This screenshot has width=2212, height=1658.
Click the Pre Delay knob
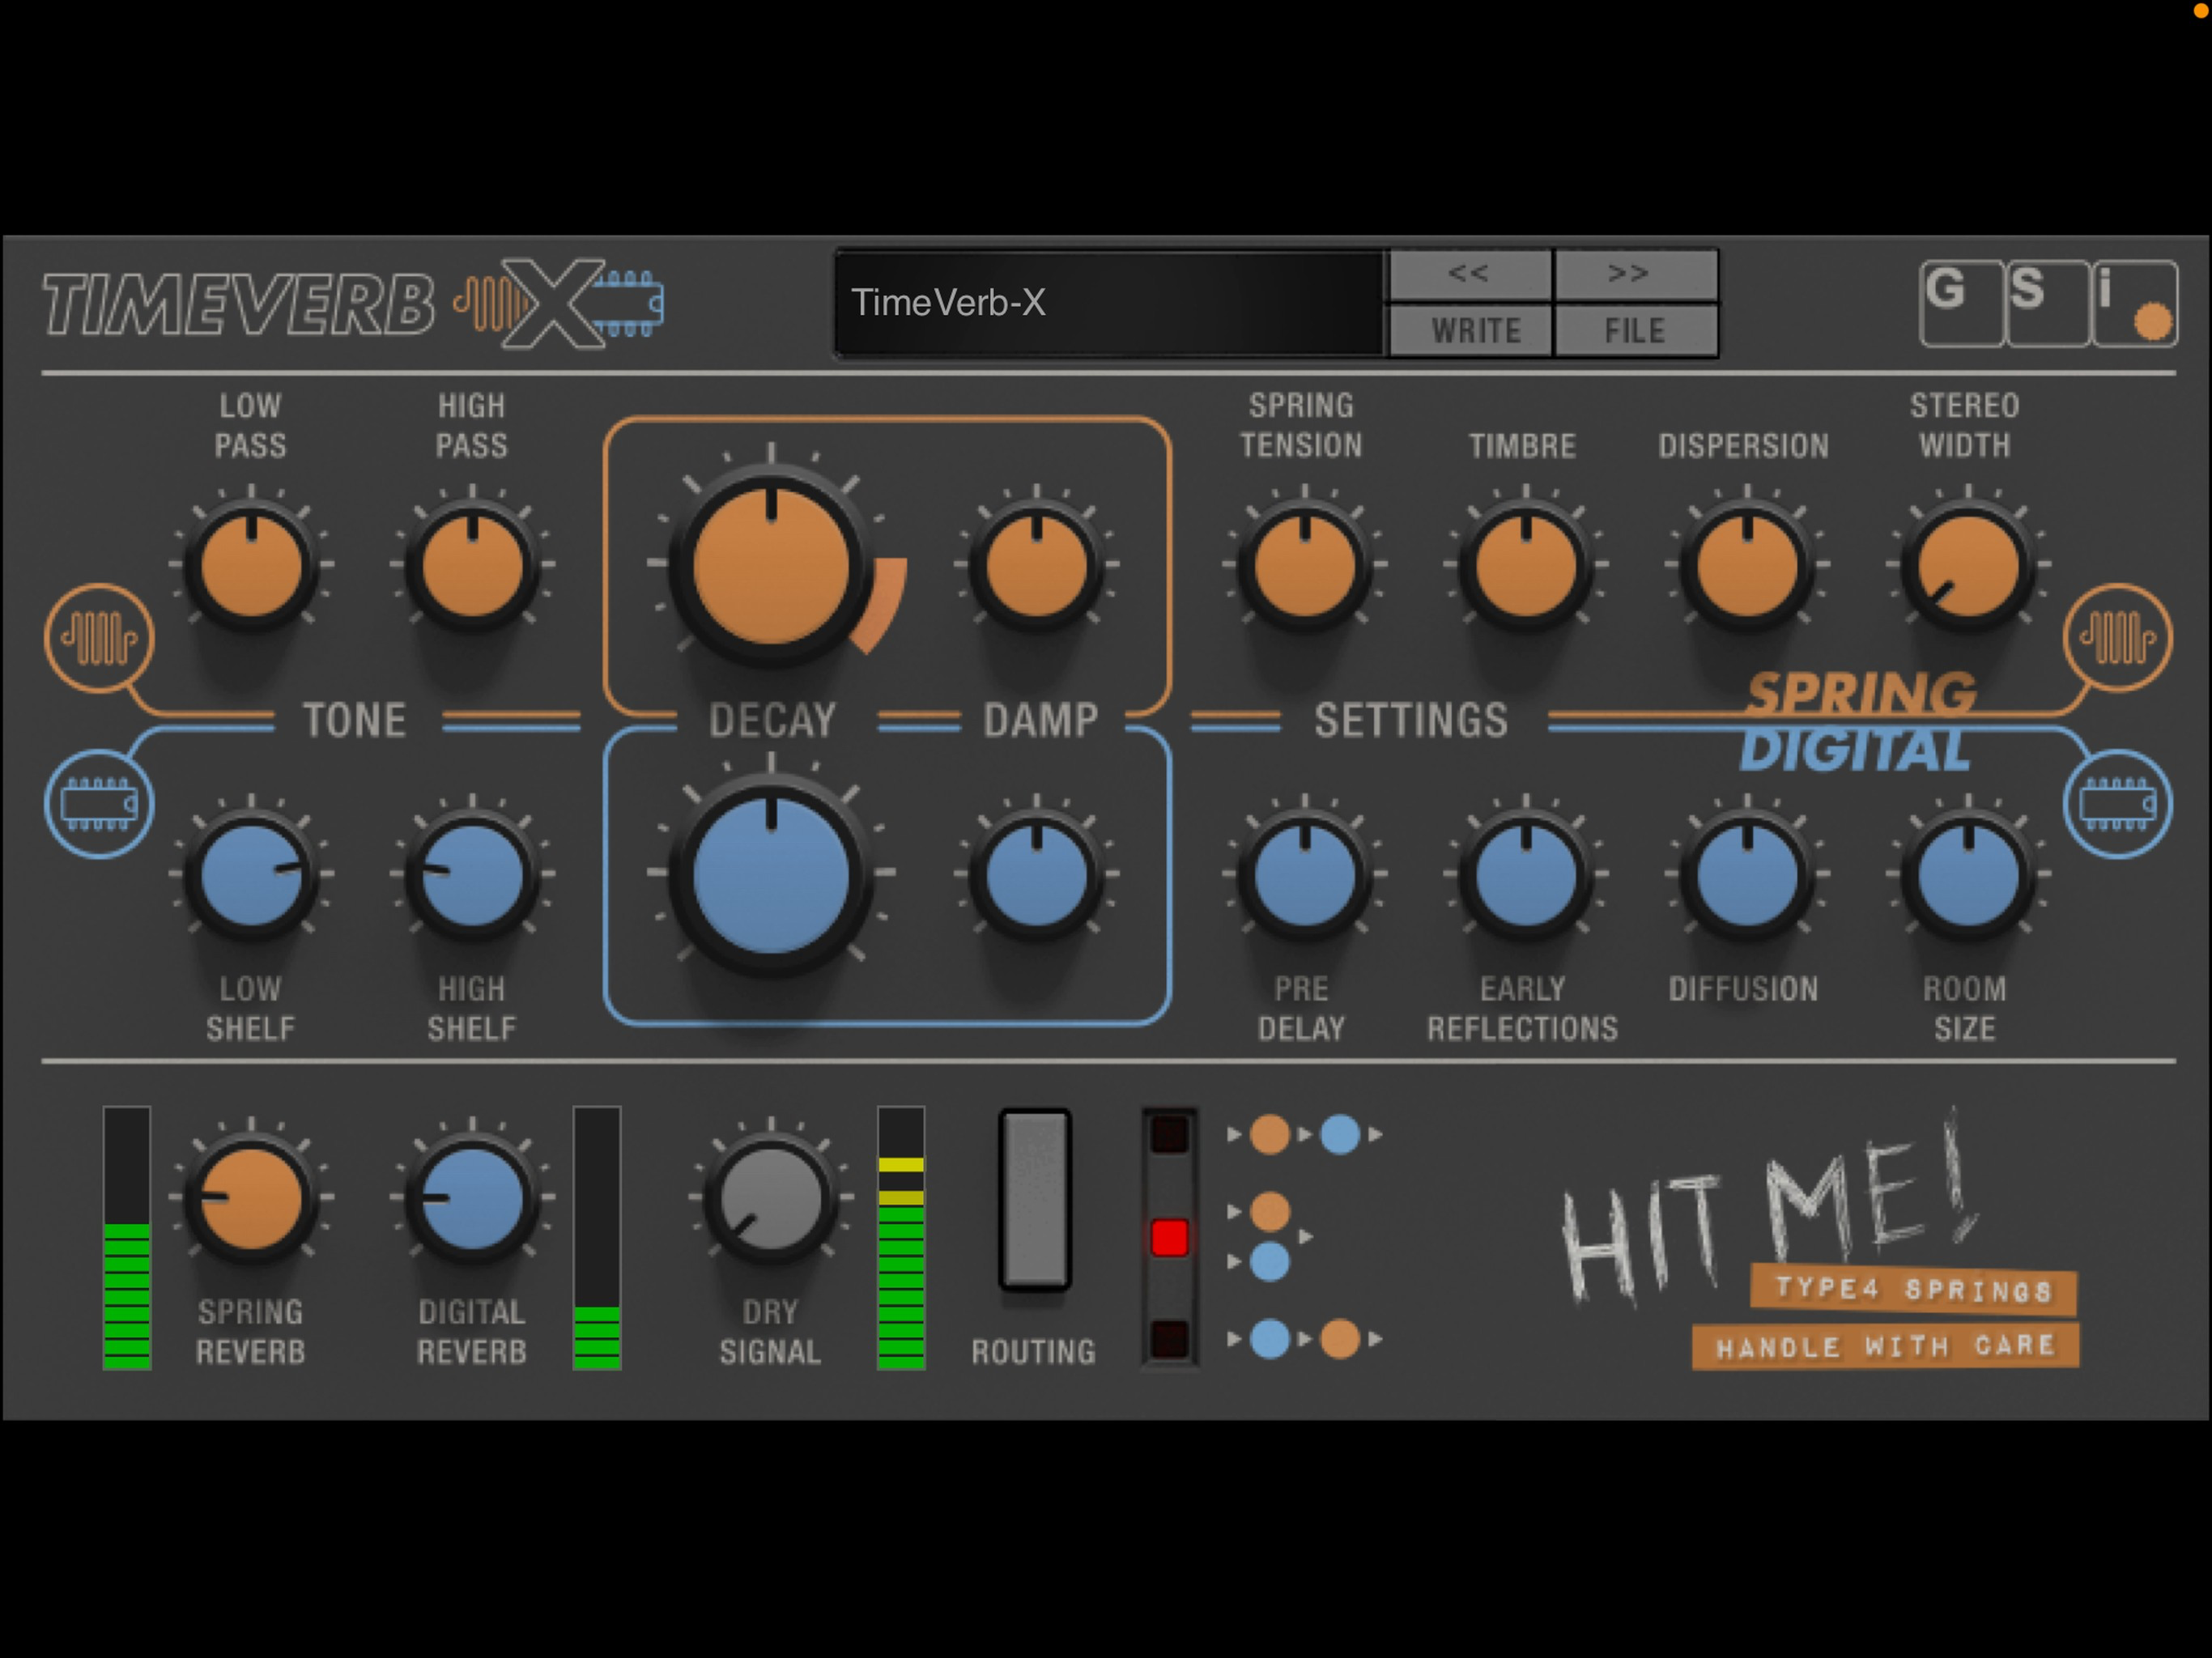[x=1304, y=876]
